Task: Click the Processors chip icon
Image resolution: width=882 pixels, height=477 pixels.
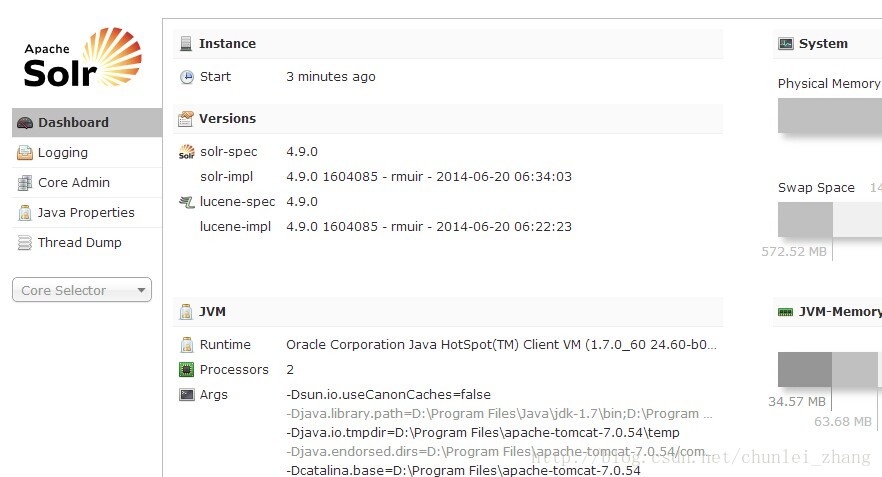Action: pos(186,370)
